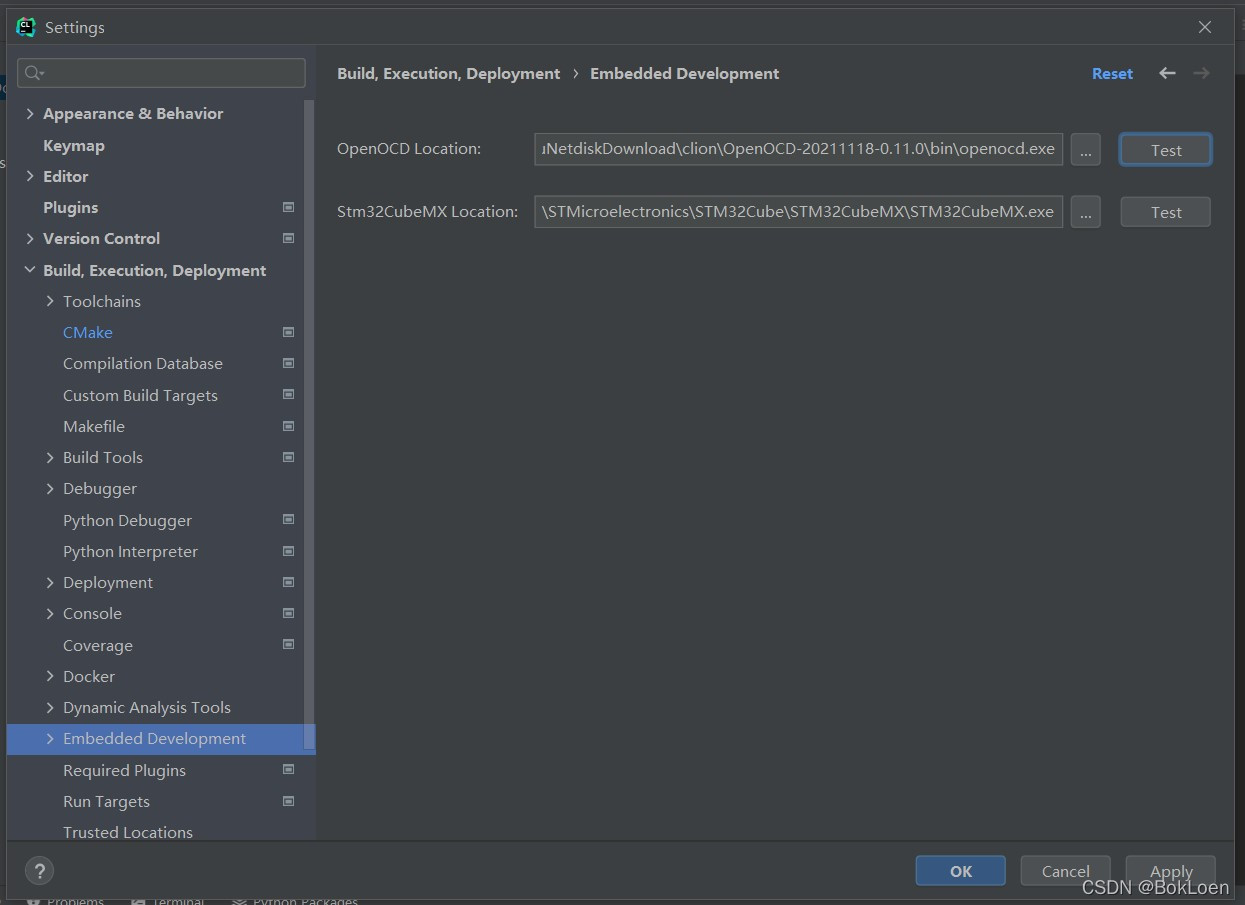1245x905 pixels.
Task: Click the project-level icon beside Compilation Database
Action: pos(288,363)
